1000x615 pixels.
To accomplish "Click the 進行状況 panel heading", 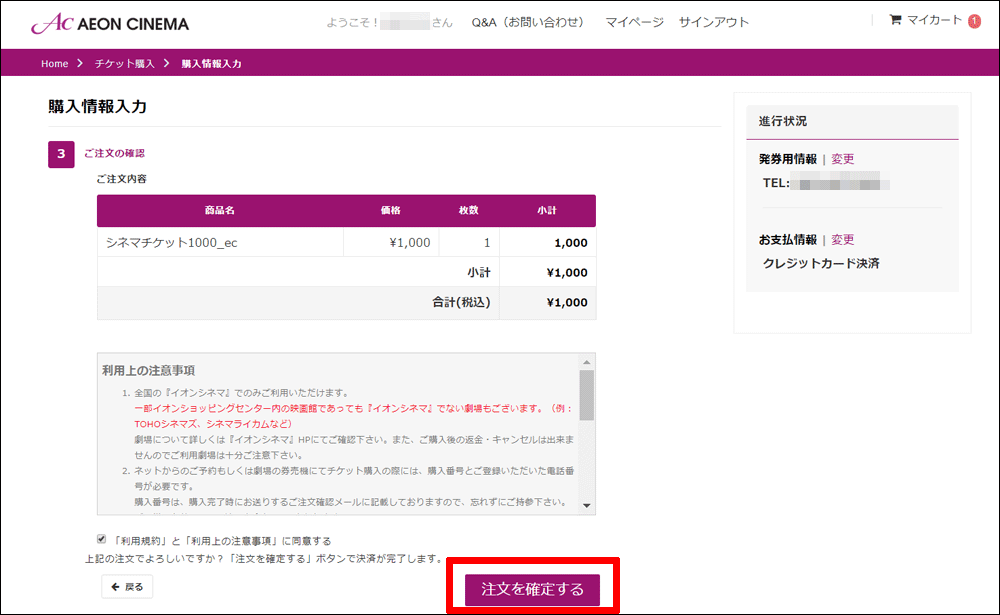I will click(783, 121).
